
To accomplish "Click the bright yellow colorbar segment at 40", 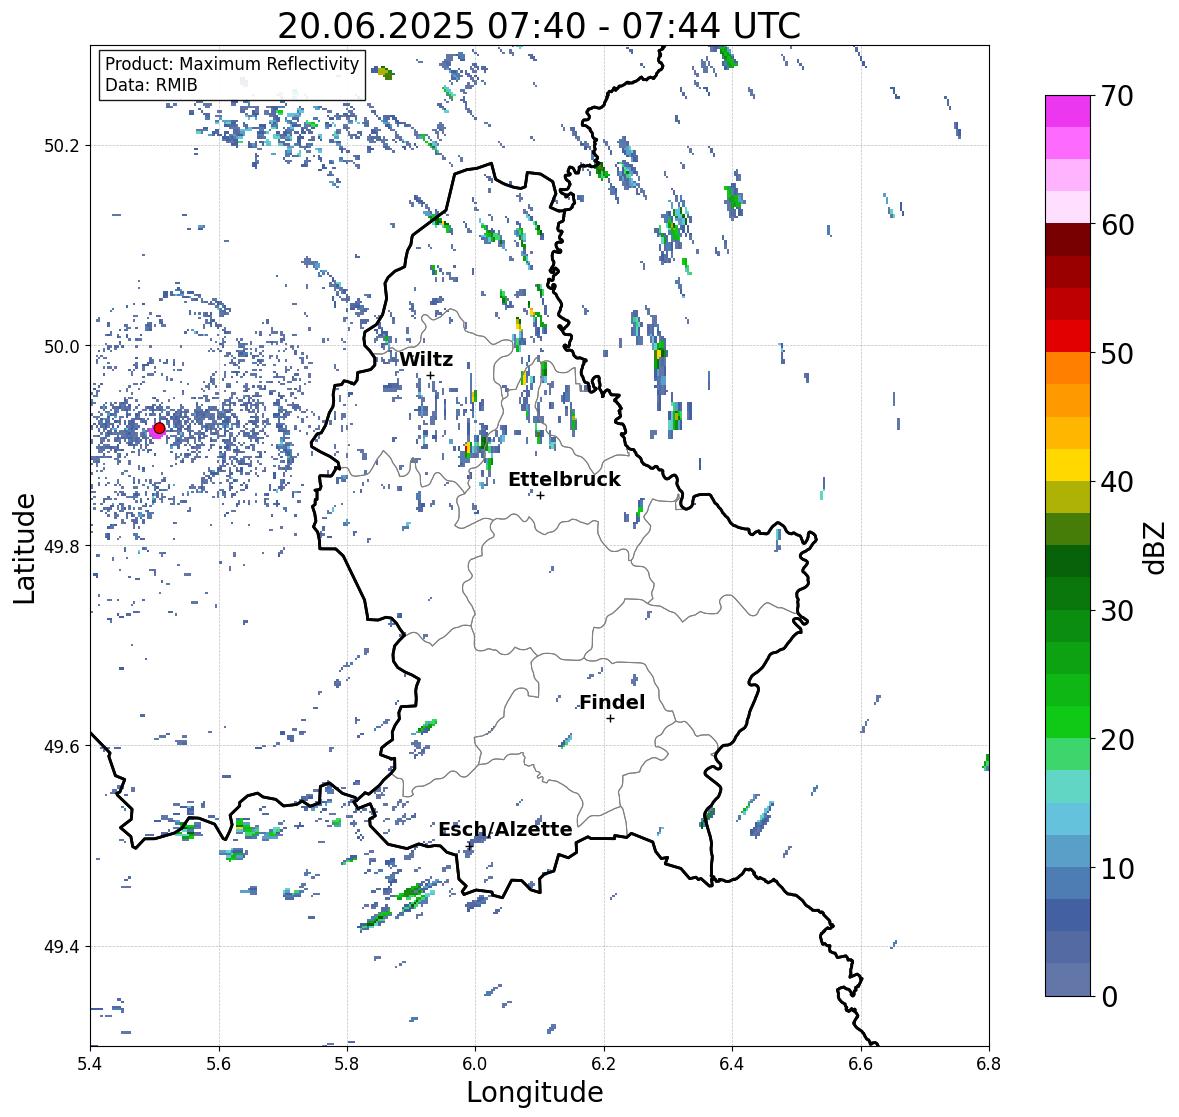I will point(1068,465).
